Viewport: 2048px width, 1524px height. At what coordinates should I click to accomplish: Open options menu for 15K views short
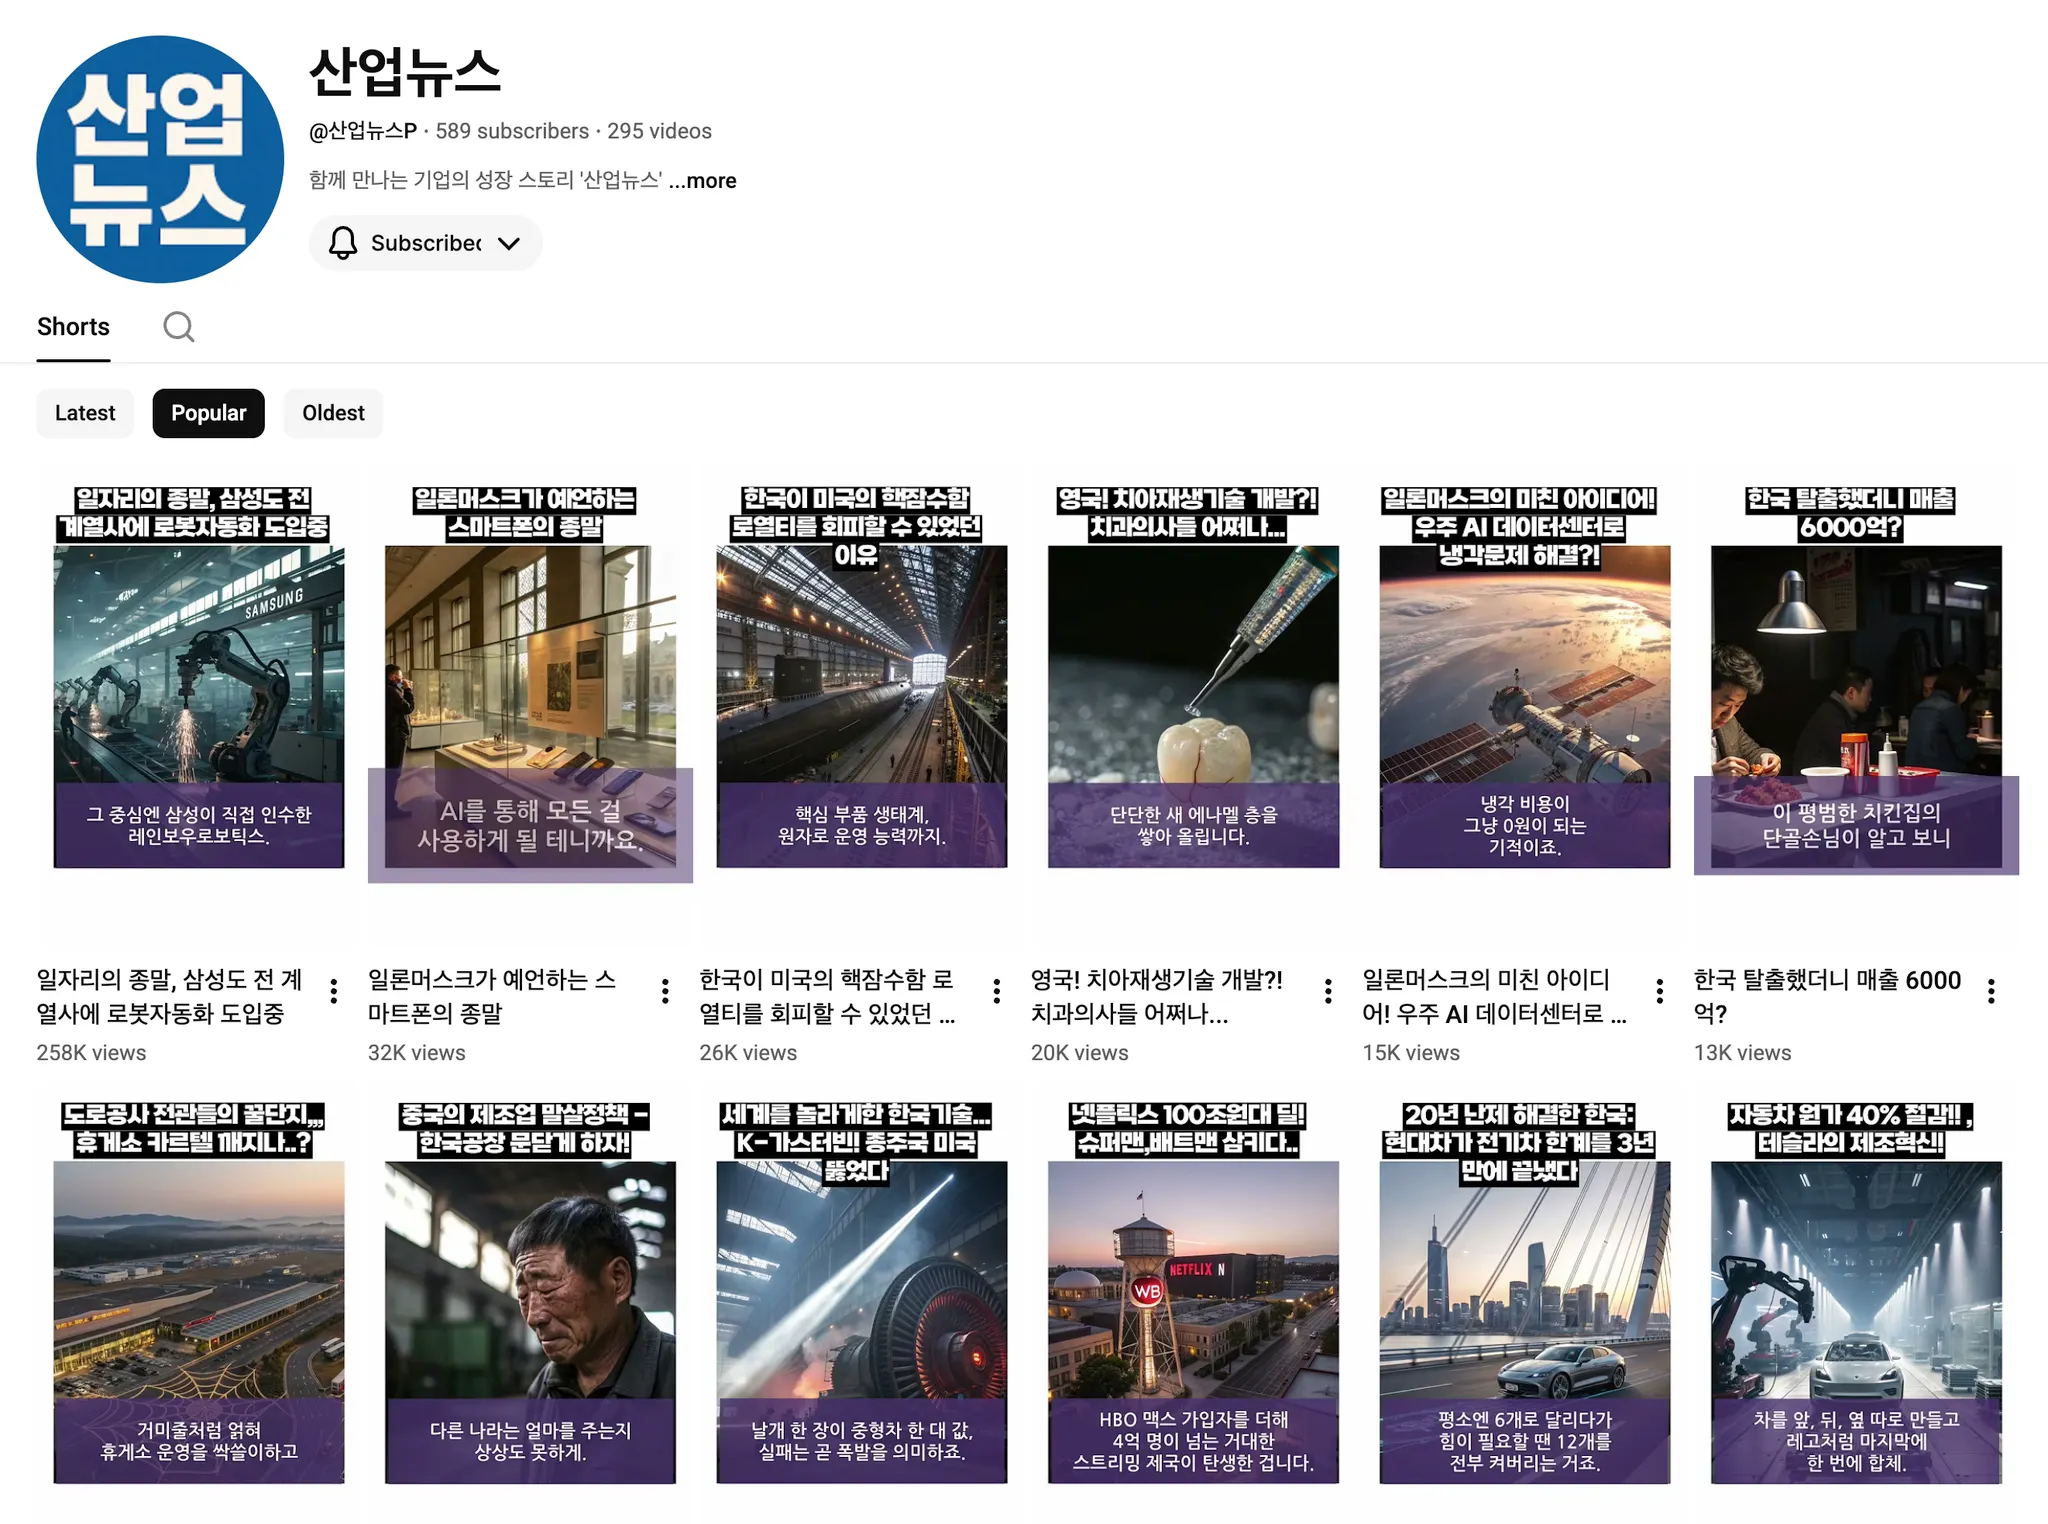point(1660,991)
